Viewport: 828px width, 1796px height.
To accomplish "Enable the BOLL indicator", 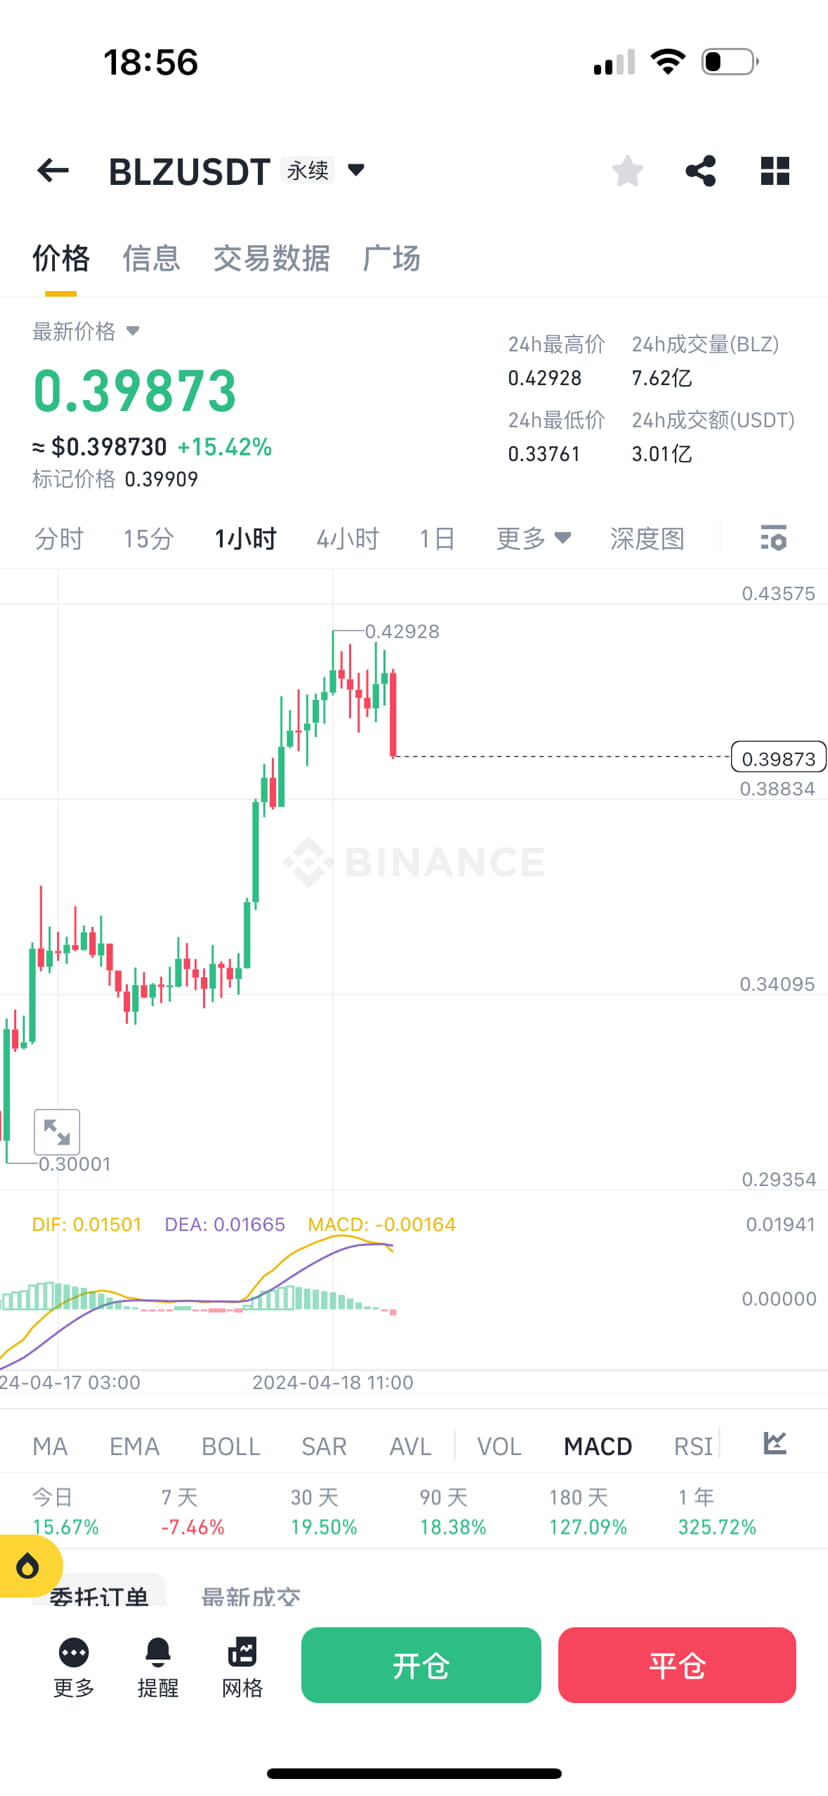I will click(230, 1445).
